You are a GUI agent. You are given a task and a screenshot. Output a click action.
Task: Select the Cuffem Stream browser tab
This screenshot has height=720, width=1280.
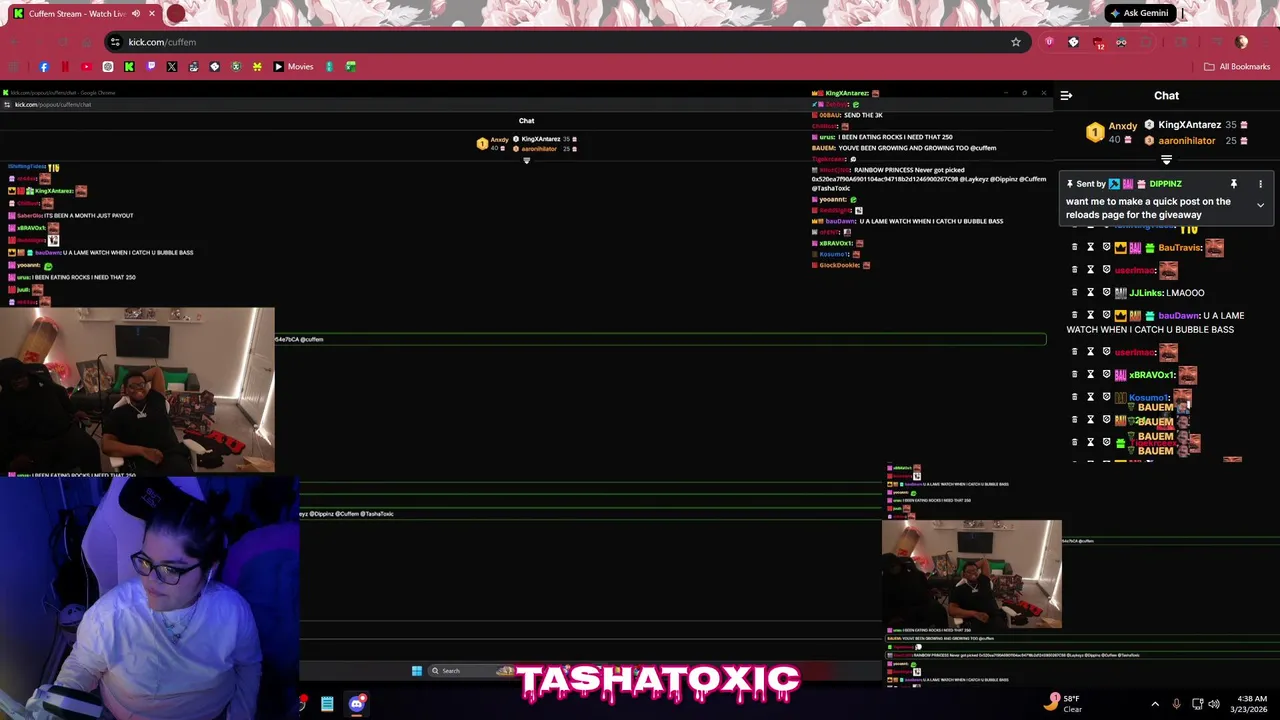coord(85,14)
